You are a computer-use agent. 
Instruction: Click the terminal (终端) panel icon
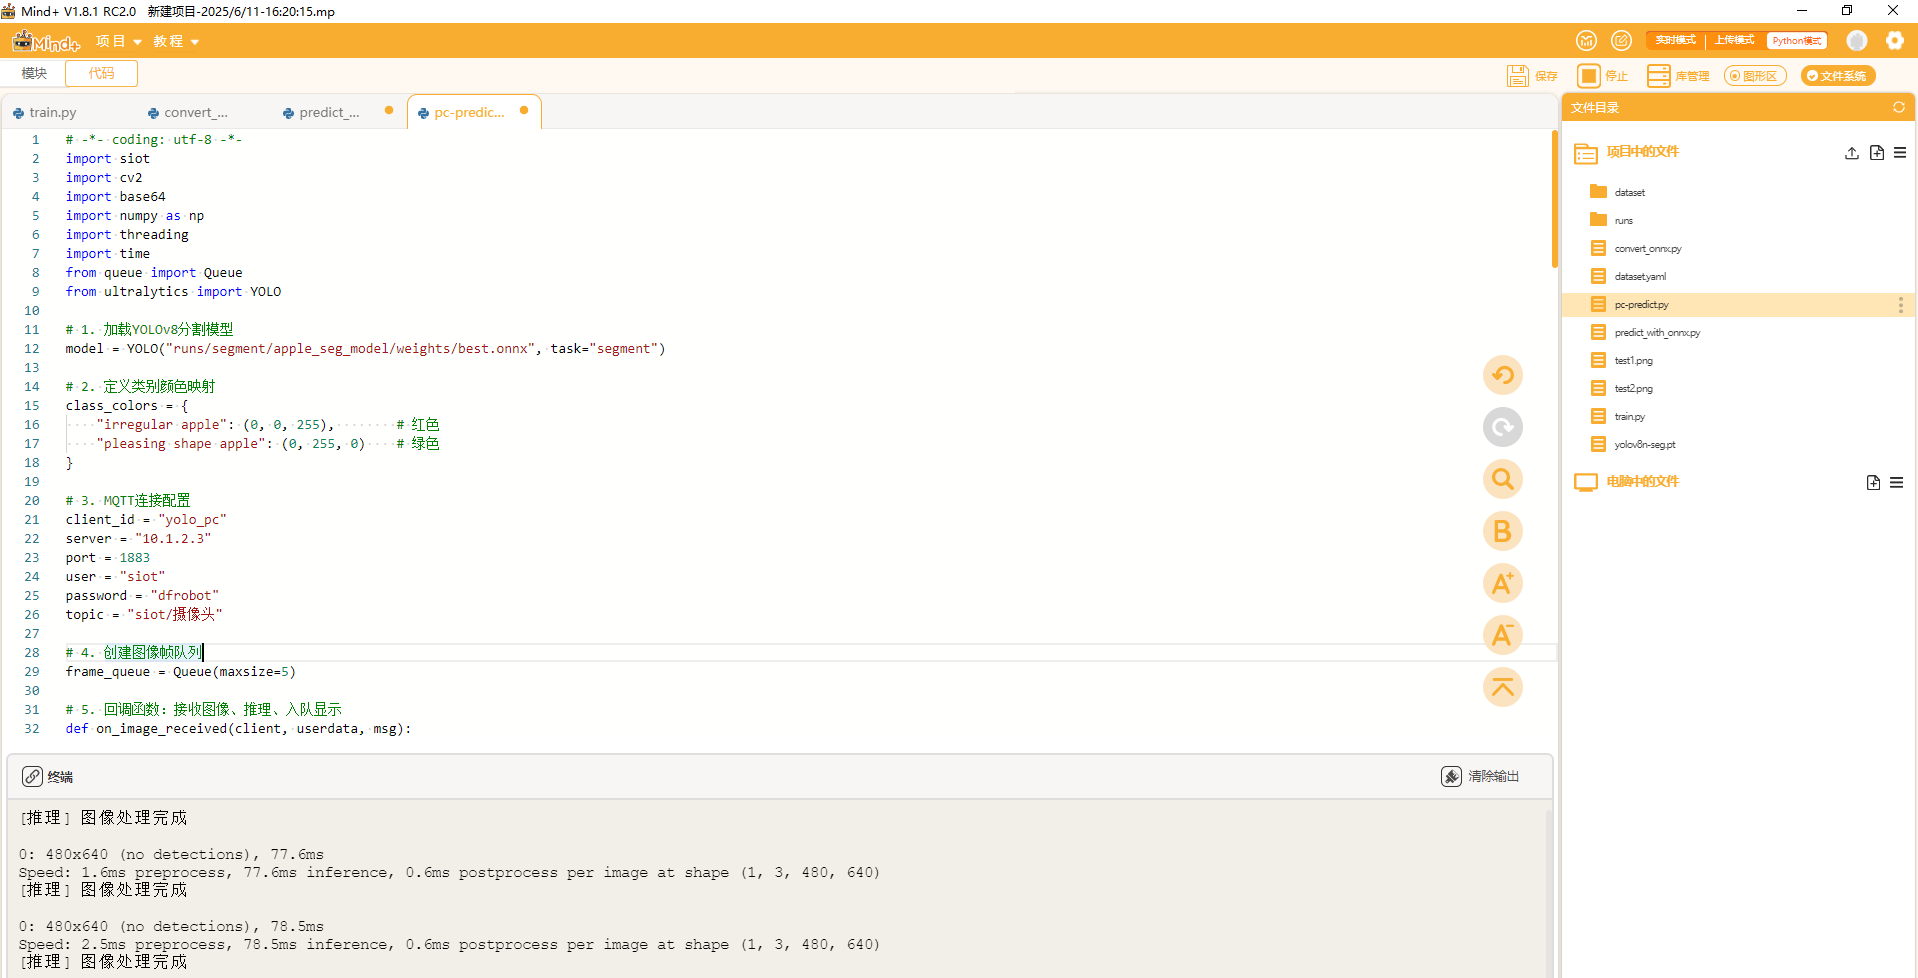(x=32, y=777)
